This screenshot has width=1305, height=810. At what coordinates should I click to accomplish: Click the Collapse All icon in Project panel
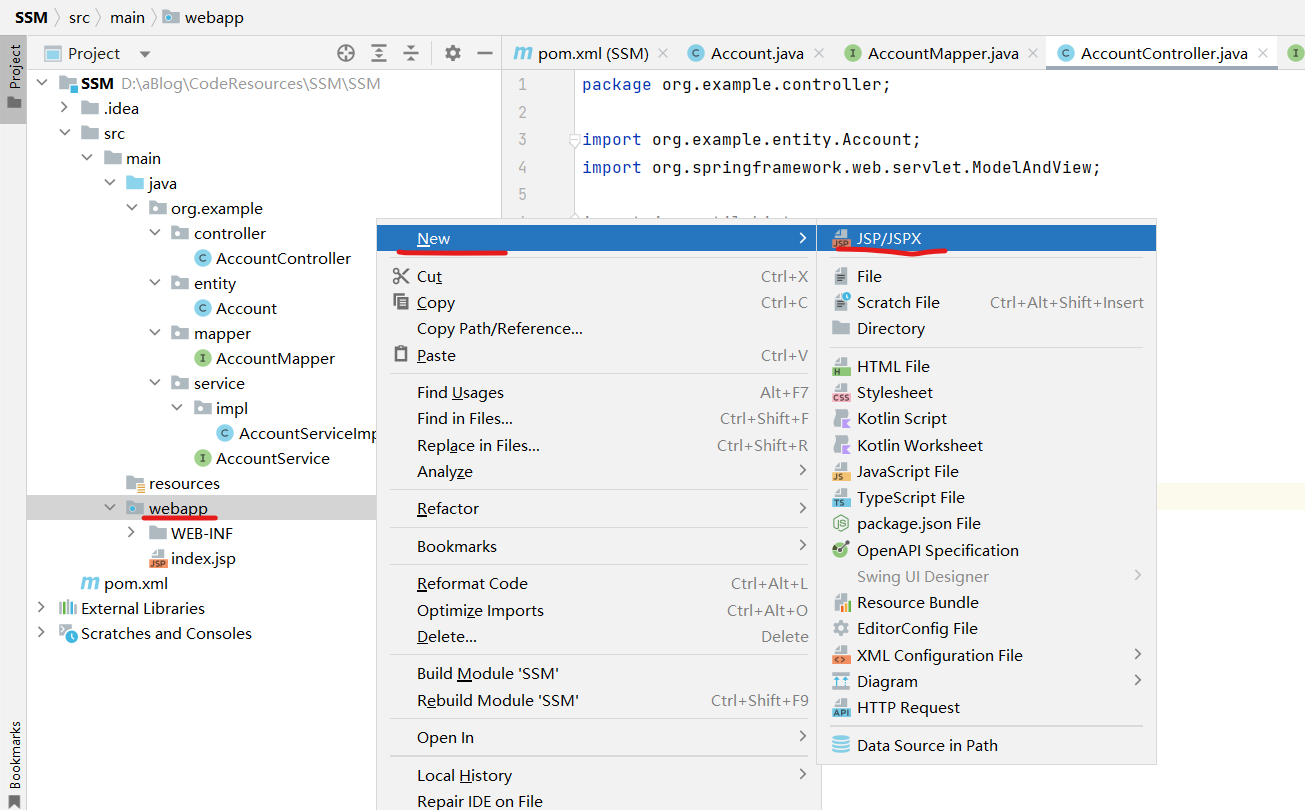(411, 53)
